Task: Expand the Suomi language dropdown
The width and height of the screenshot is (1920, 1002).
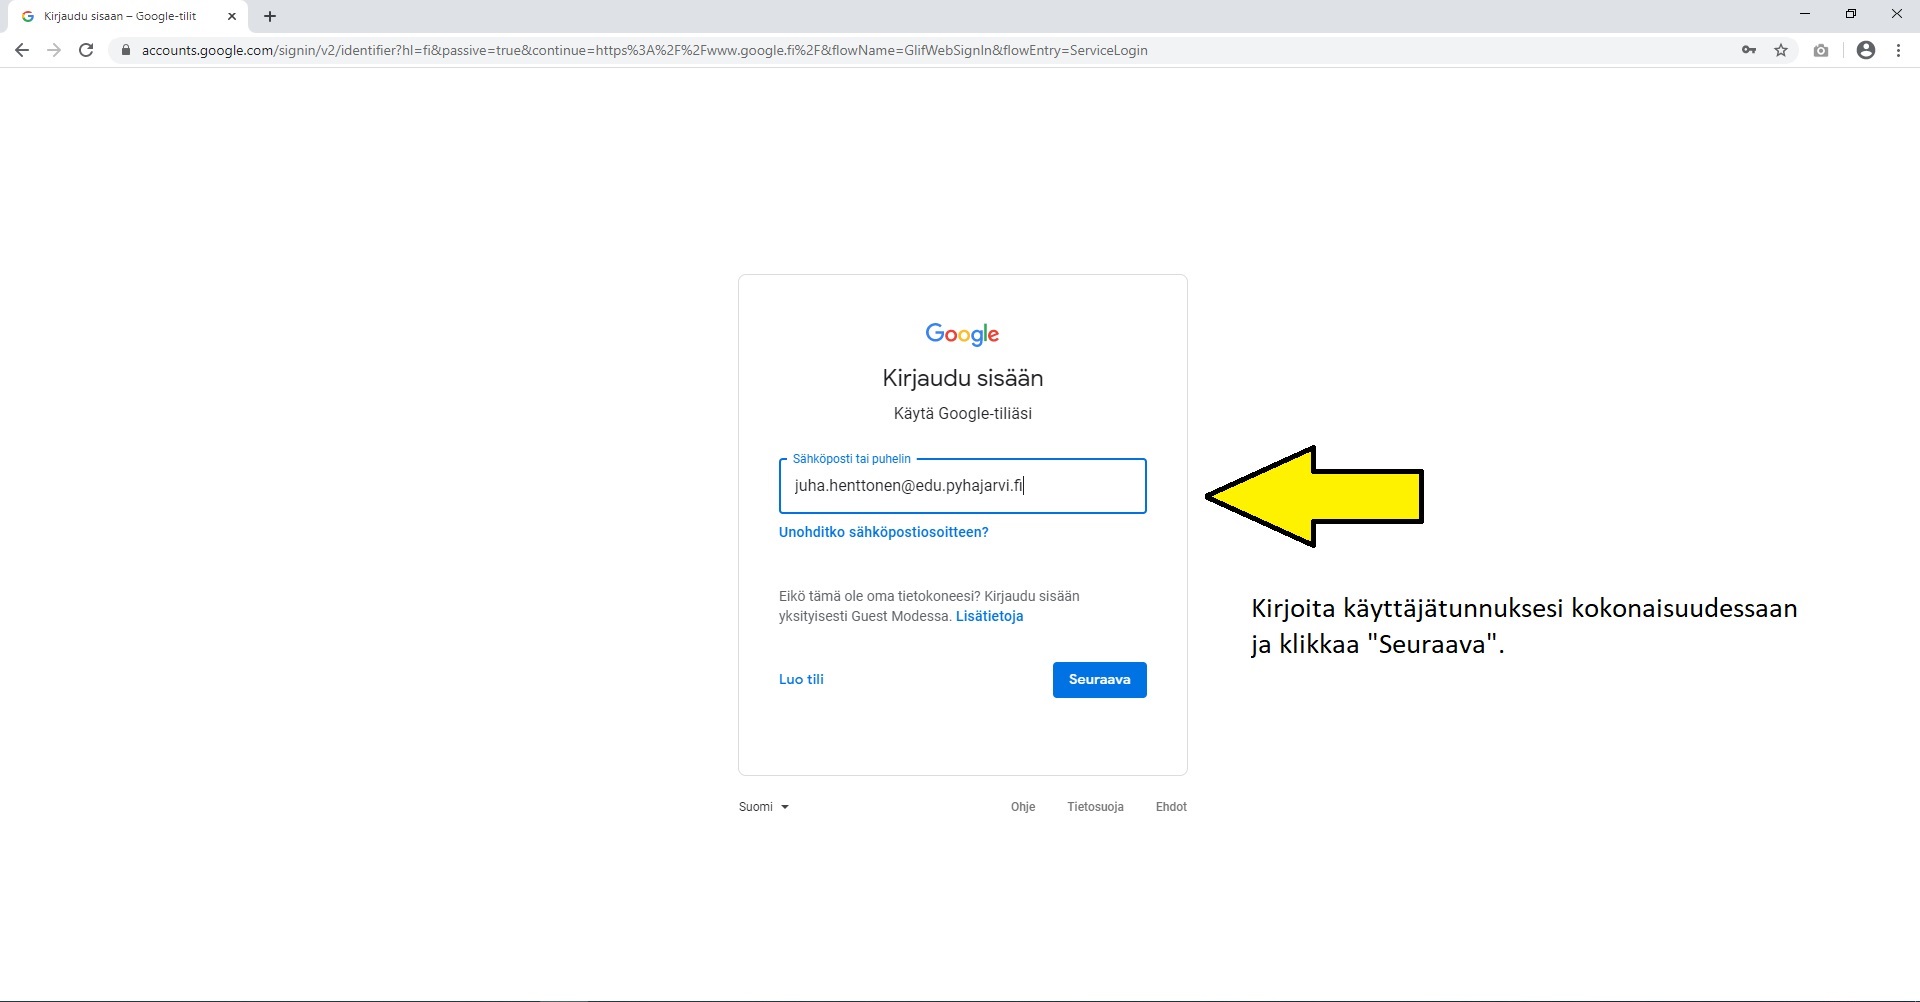Action: pos(764,807)
